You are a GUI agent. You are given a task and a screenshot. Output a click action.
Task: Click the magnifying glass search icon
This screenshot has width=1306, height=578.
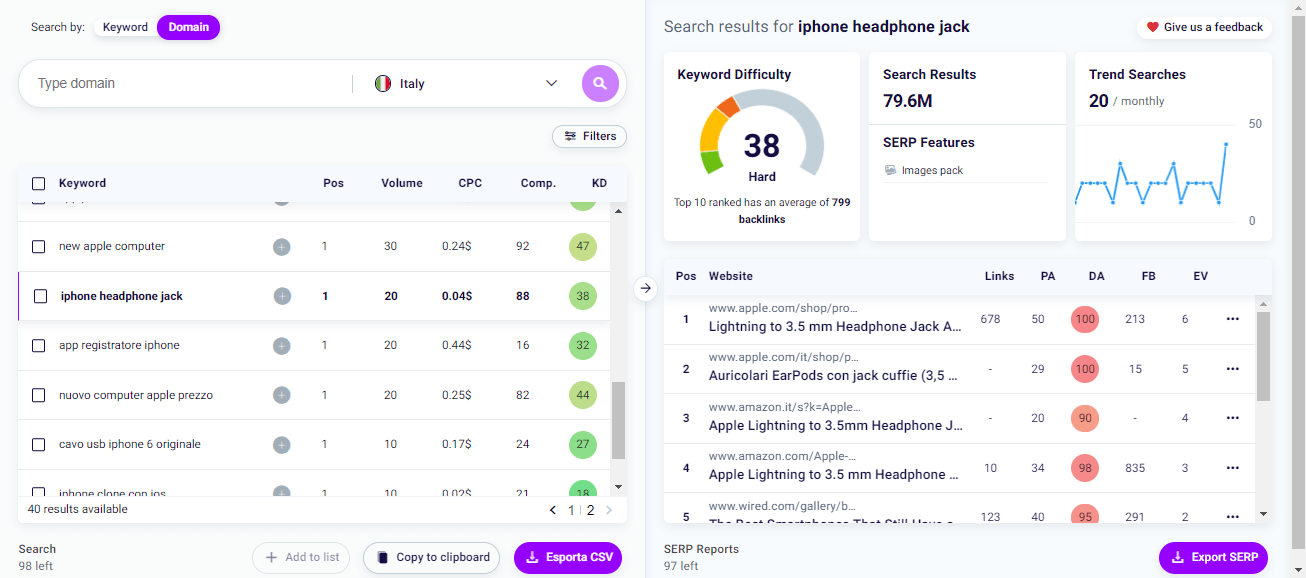(x=600, y=83)
